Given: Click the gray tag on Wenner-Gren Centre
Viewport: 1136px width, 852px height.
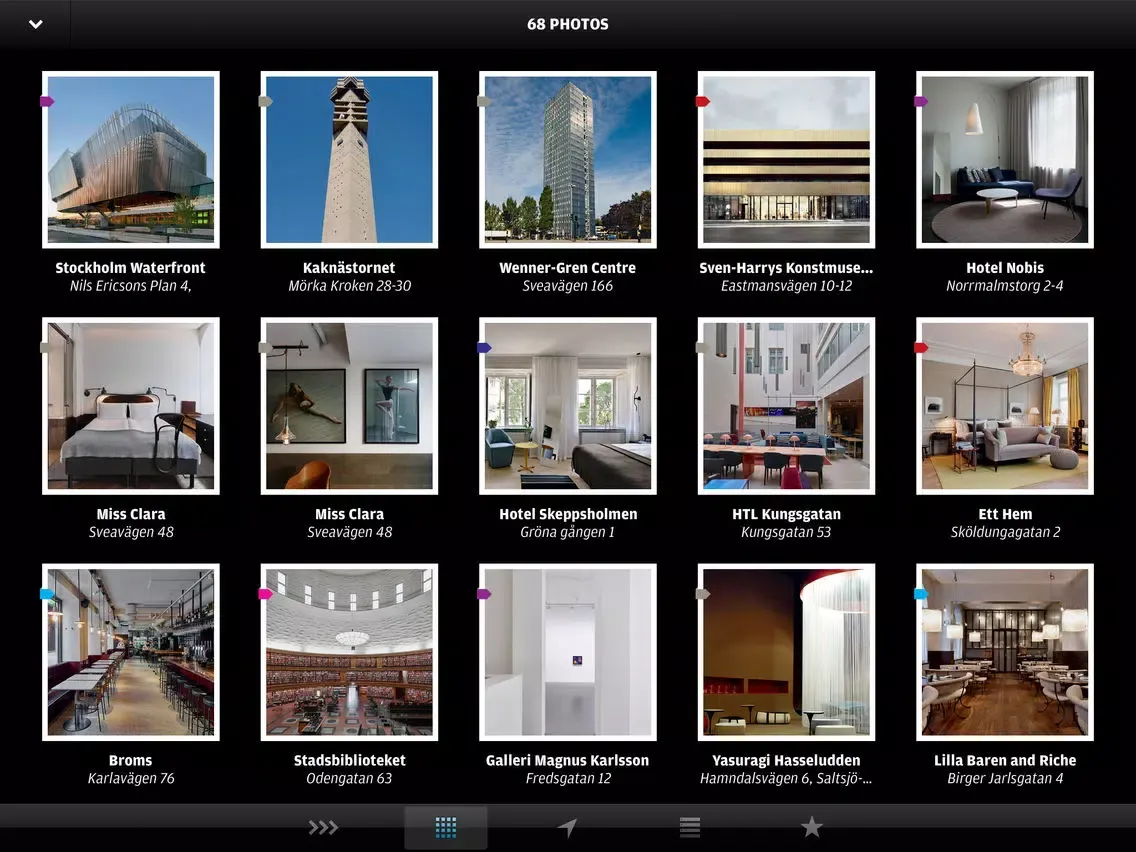Looking at the screenshot, I should 484,101.
